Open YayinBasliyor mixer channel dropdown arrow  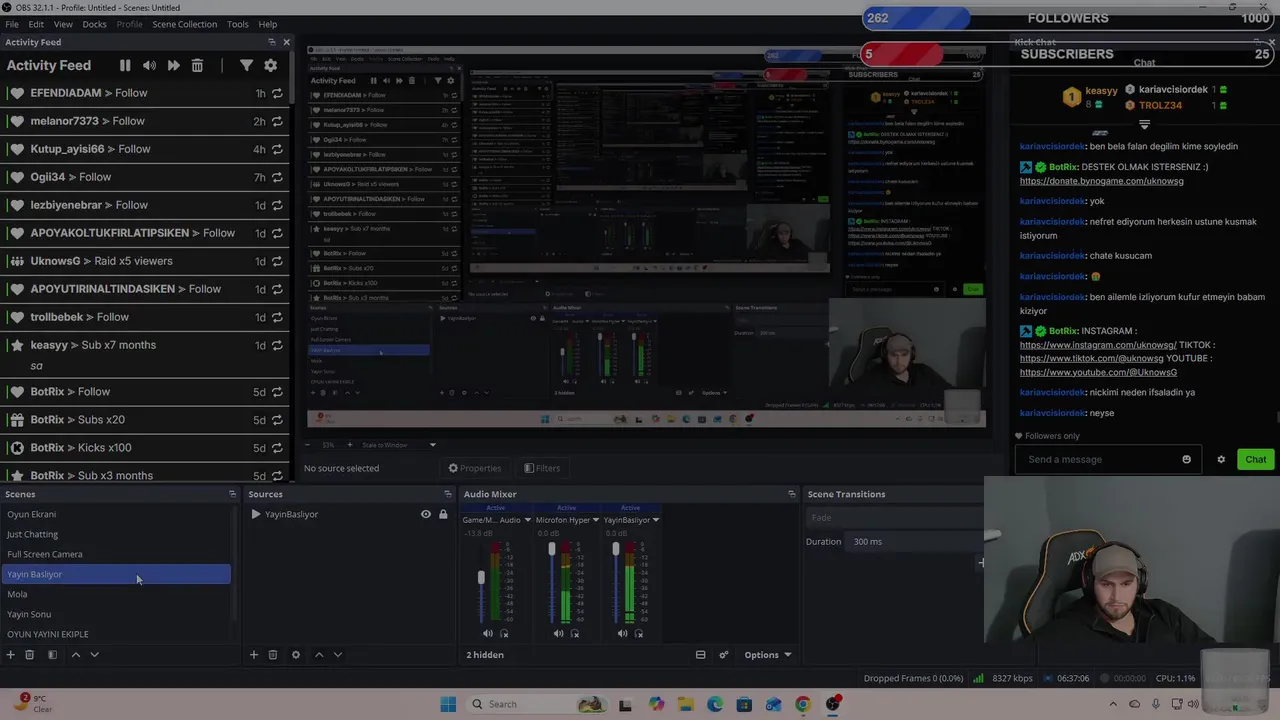click(656, 520)
